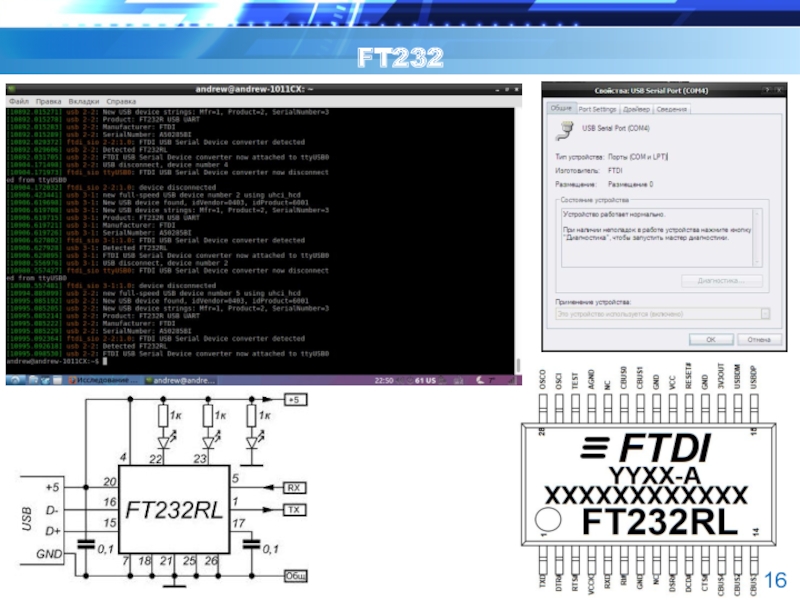Click the YYXX-A marking on chip package
The height and width of the screenshot is (600, 800).
[x=655, y=476]
